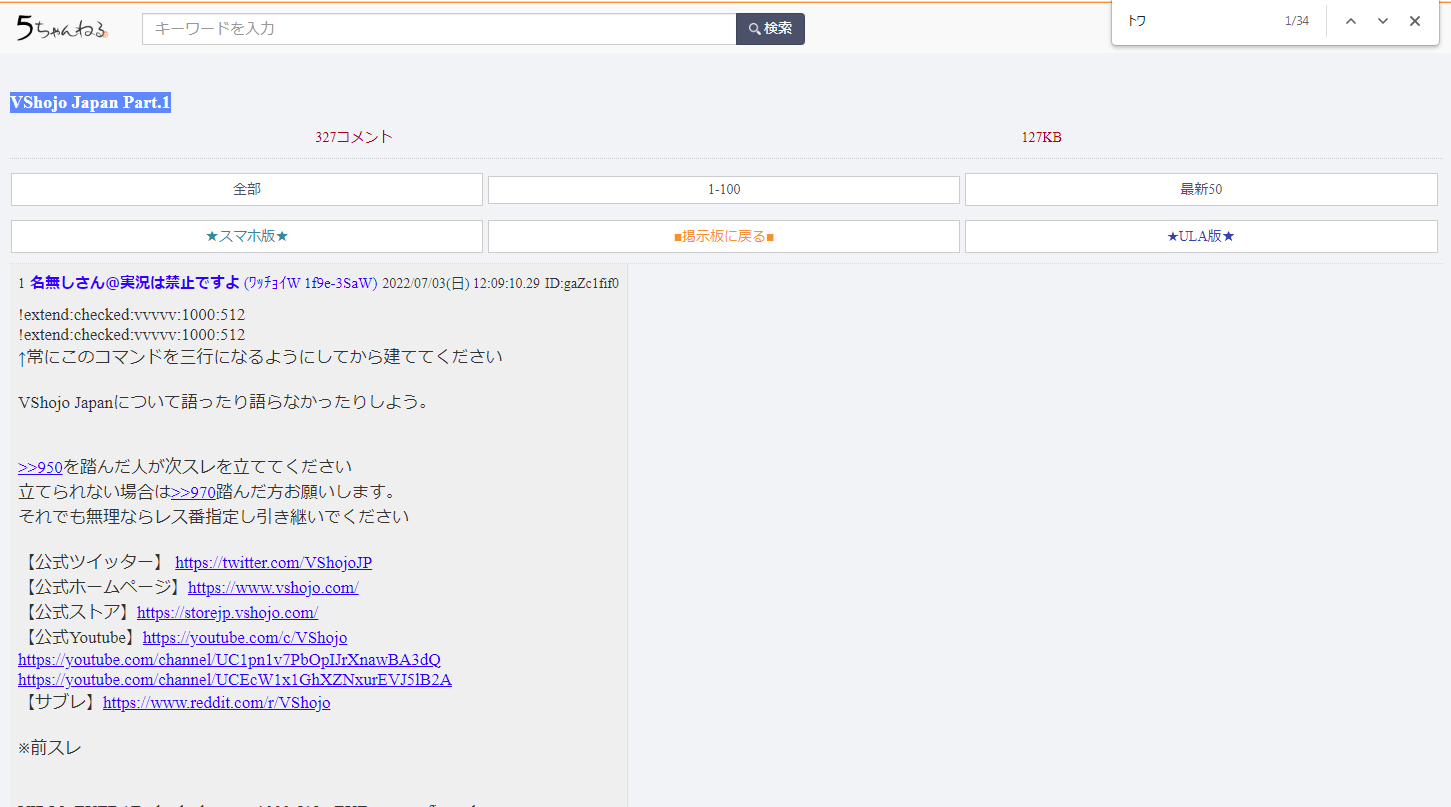Go to next find-in-page match
This screenshot has height=807, width=1451.
click(x=1383, y=21)
